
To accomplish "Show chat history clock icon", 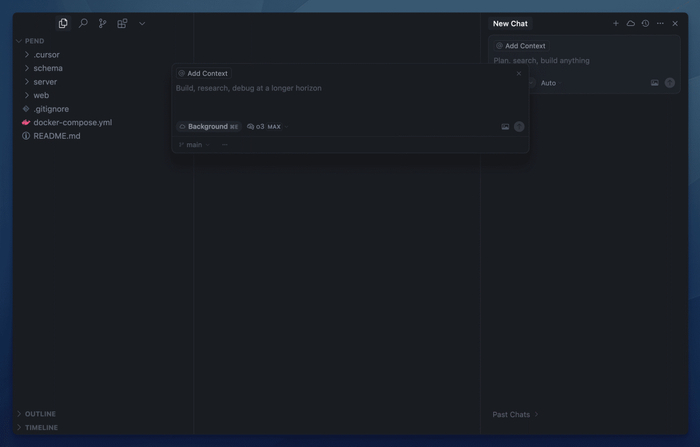I will point(645,23).
